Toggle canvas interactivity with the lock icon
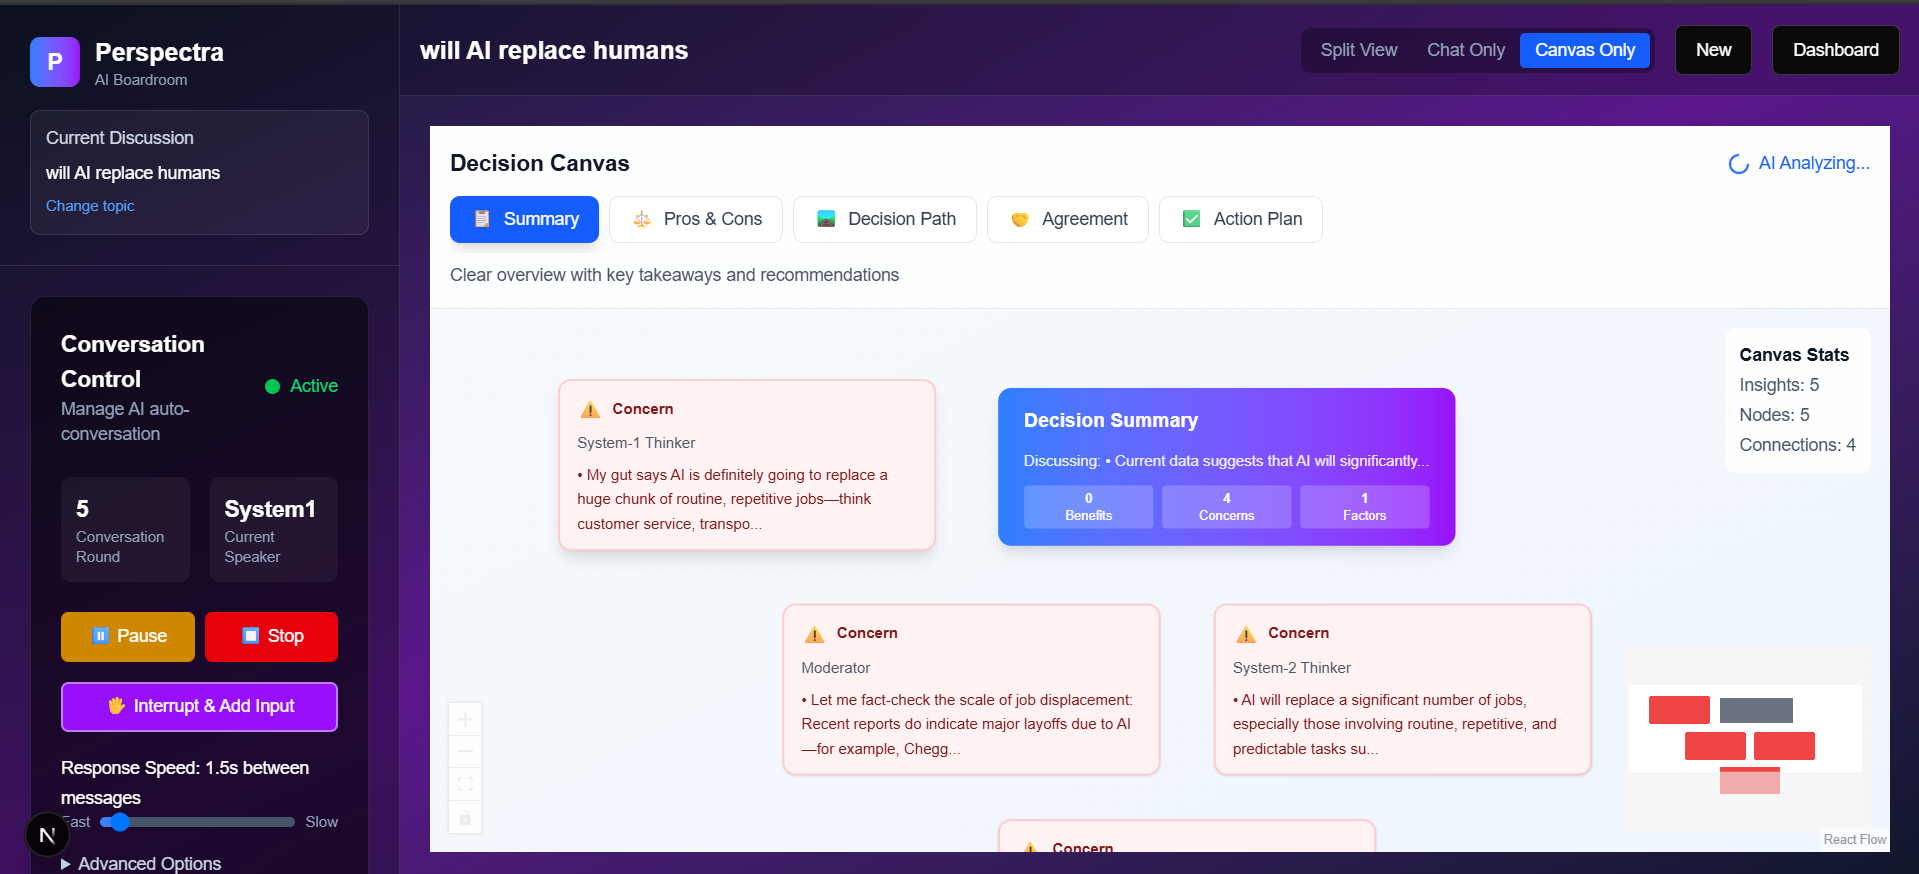The width and height of the screenshot is (1919, 874). pyautogui.click(x=465, y=817)
